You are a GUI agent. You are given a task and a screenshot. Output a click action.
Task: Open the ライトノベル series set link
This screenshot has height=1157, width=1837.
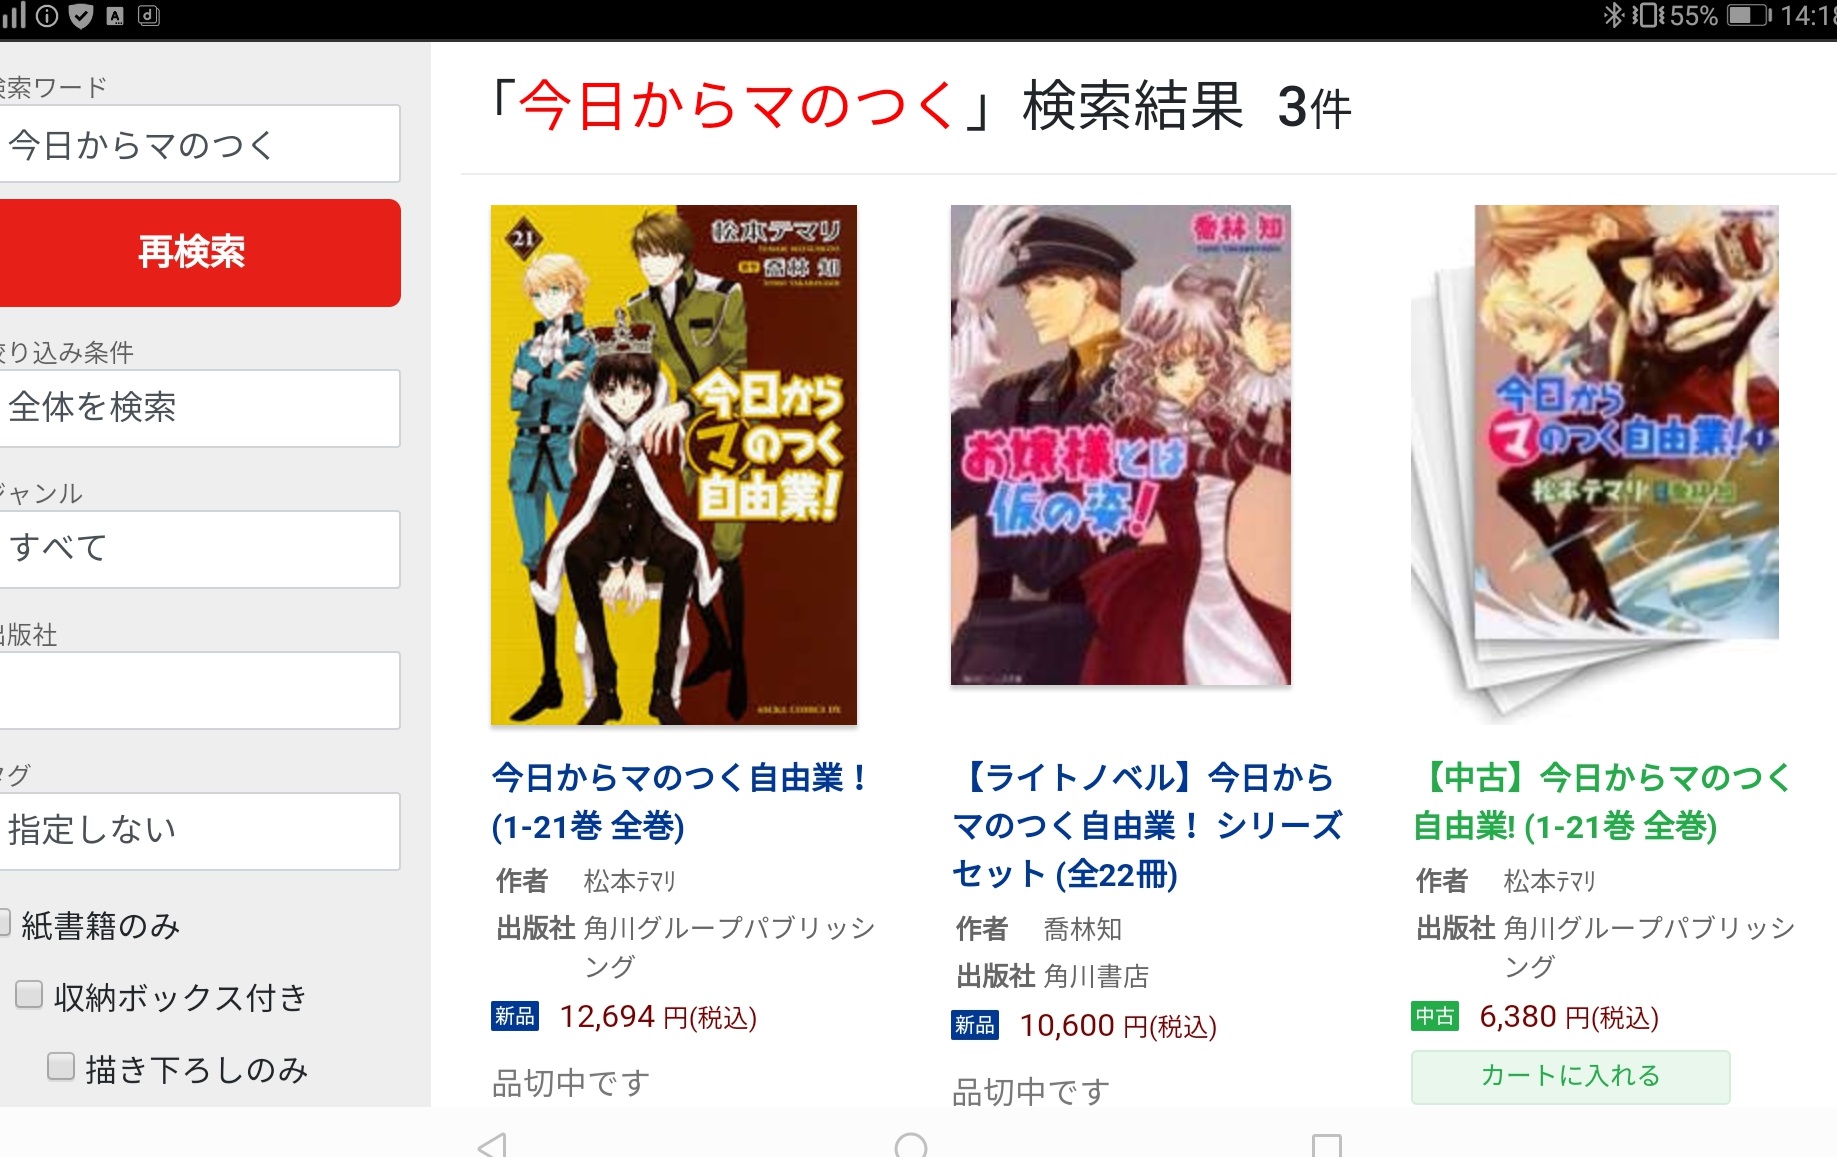[x=1147, y=826]
